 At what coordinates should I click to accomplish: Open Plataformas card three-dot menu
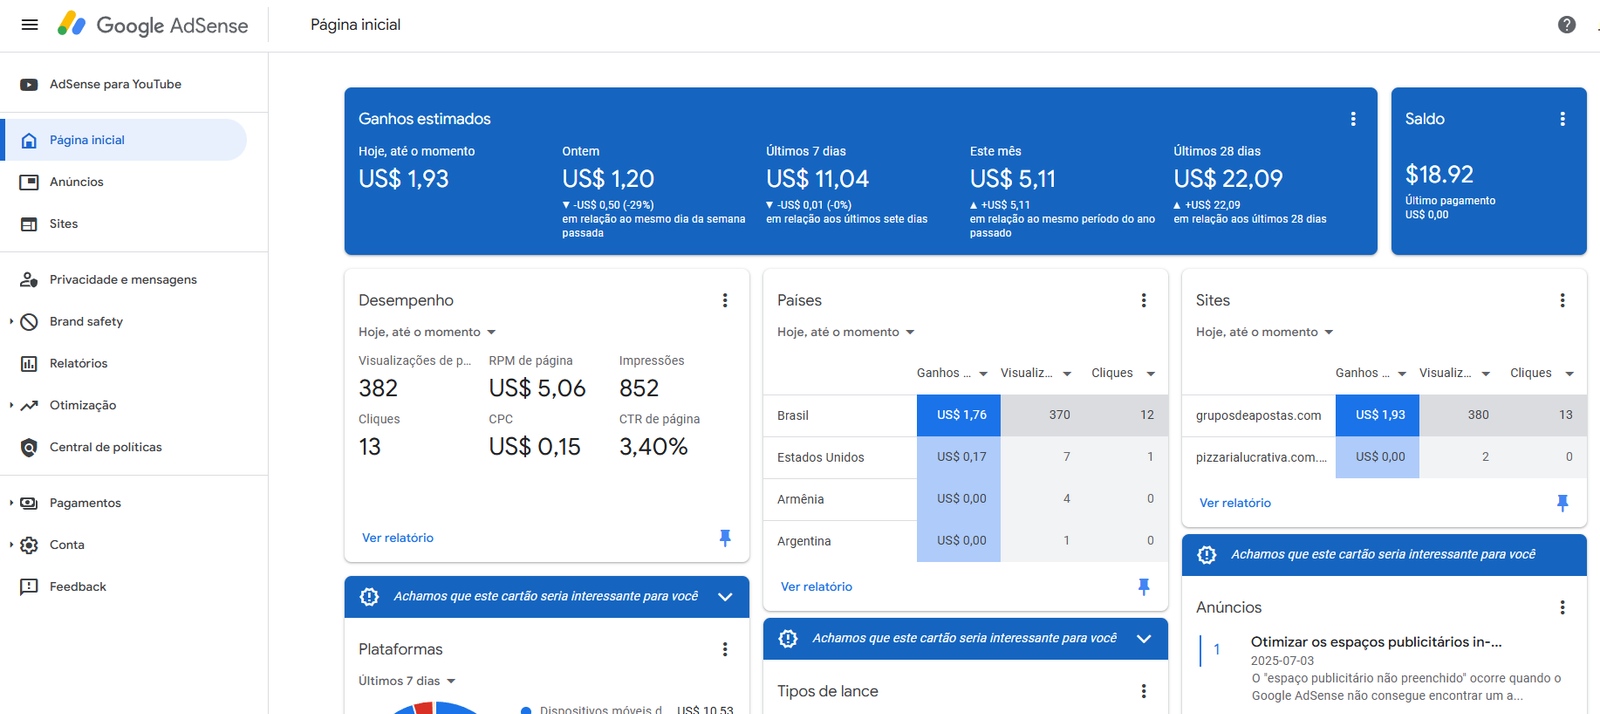(725, 650)
